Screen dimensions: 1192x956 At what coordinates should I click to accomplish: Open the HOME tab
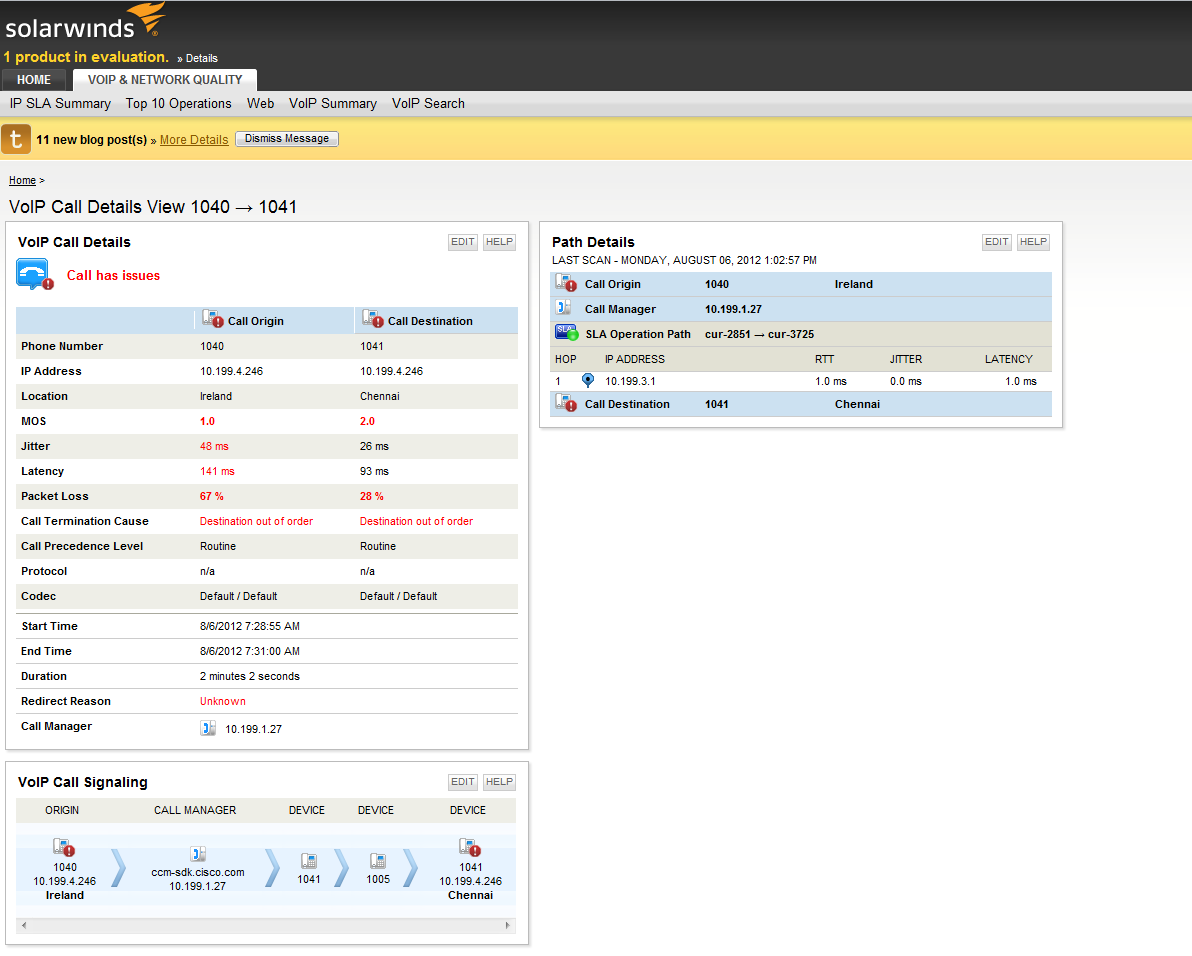tap(34, 80)
